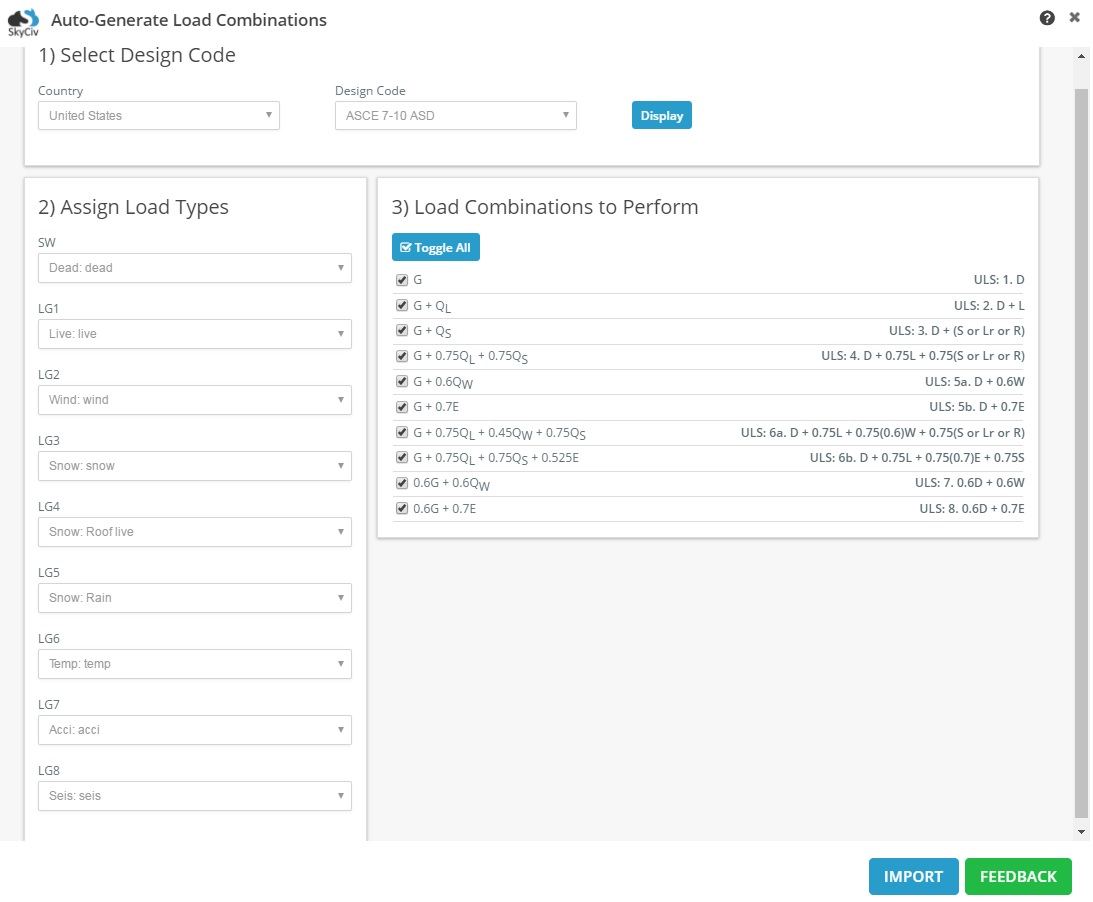Screen dimensions: 1093x902
Task: Click the Display button
Action: [662, 116]
